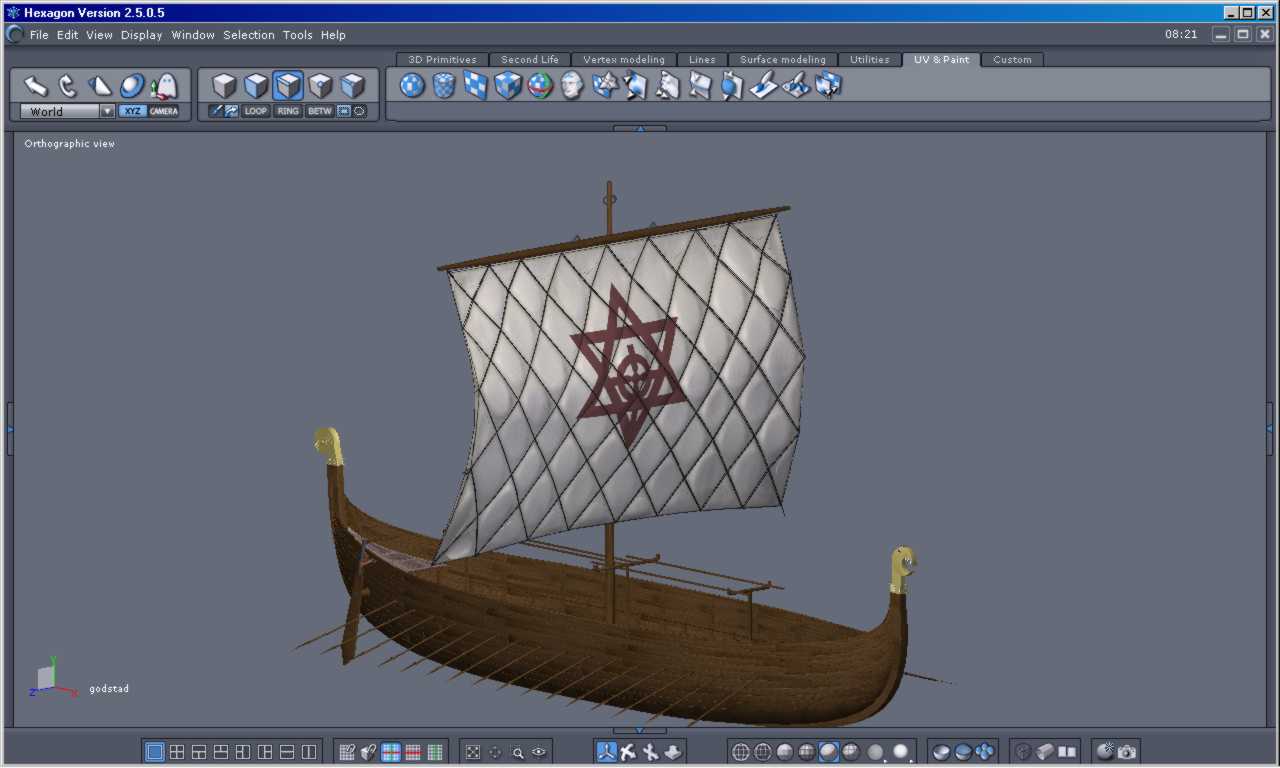
Task: Open the World coordinate dropdown
Action: pos(68,111)
